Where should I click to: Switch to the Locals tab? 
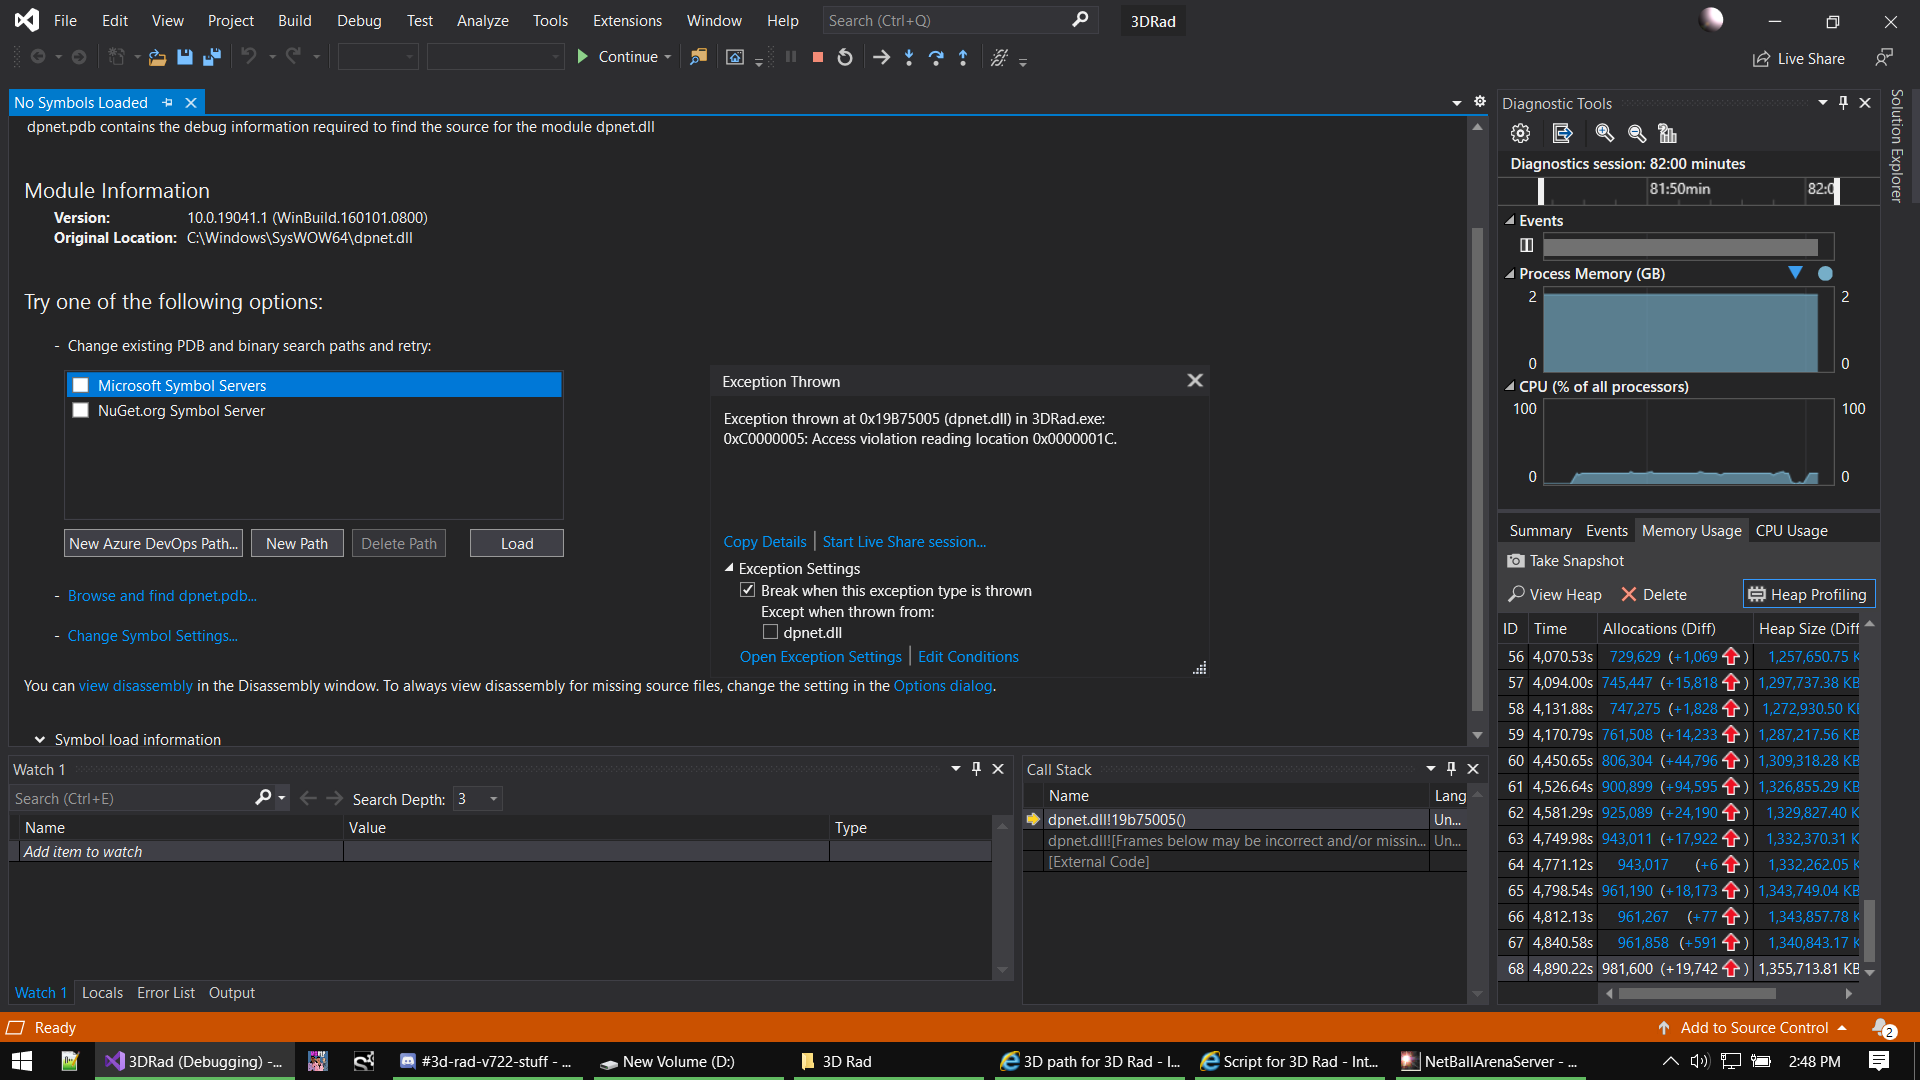(102, 993)
